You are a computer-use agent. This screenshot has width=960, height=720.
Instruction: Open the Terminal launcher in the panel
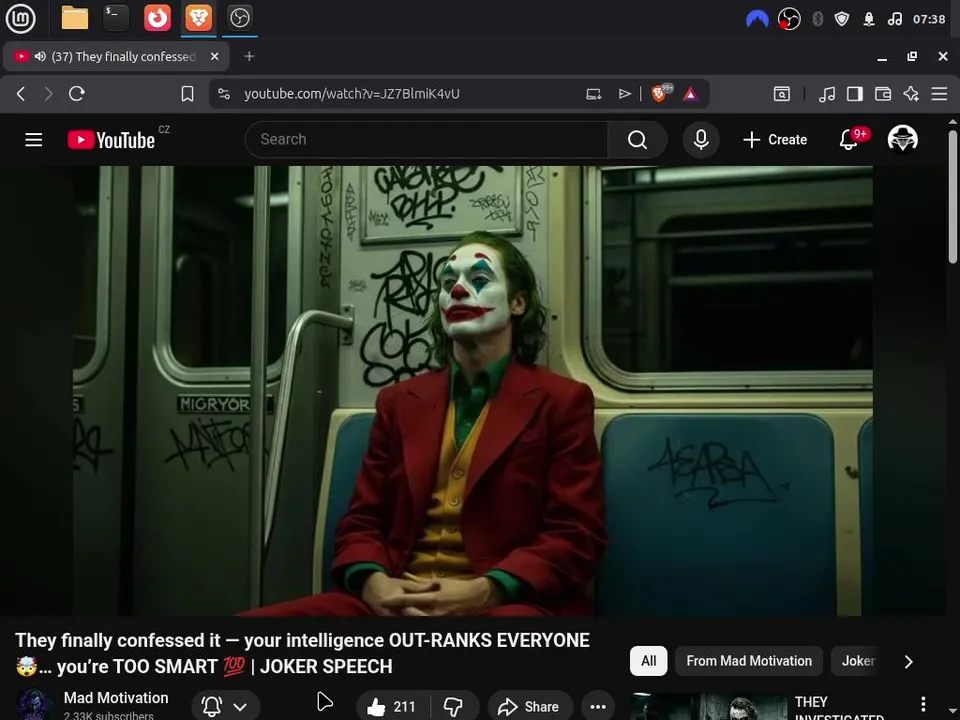116,18
